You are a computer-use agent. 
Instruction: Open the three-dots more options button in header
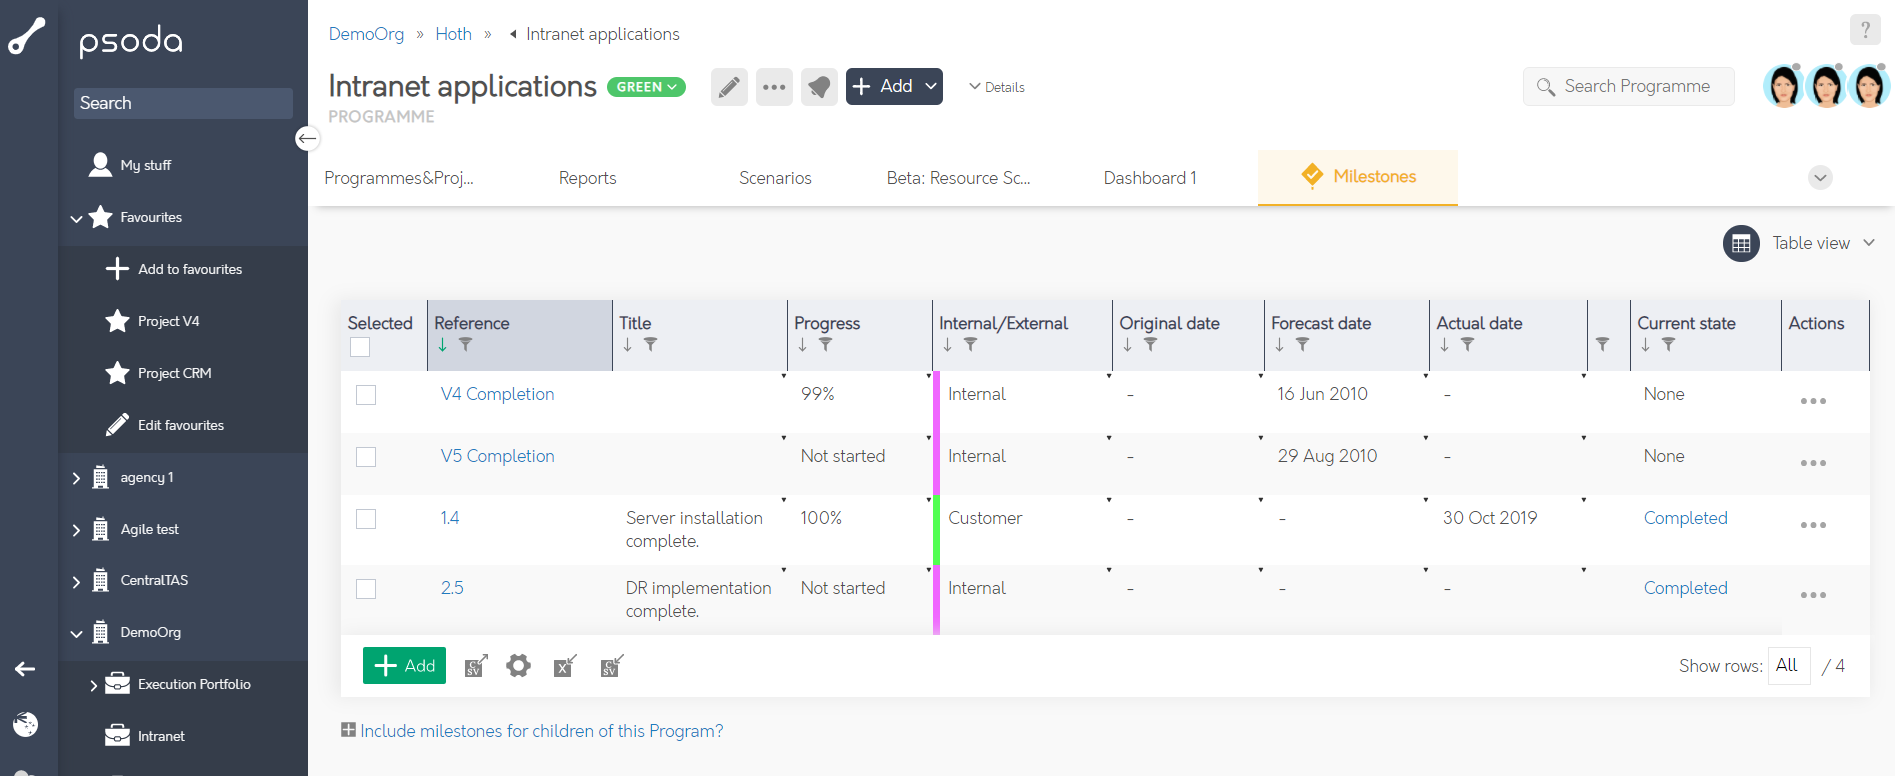(x=774, y=87)
